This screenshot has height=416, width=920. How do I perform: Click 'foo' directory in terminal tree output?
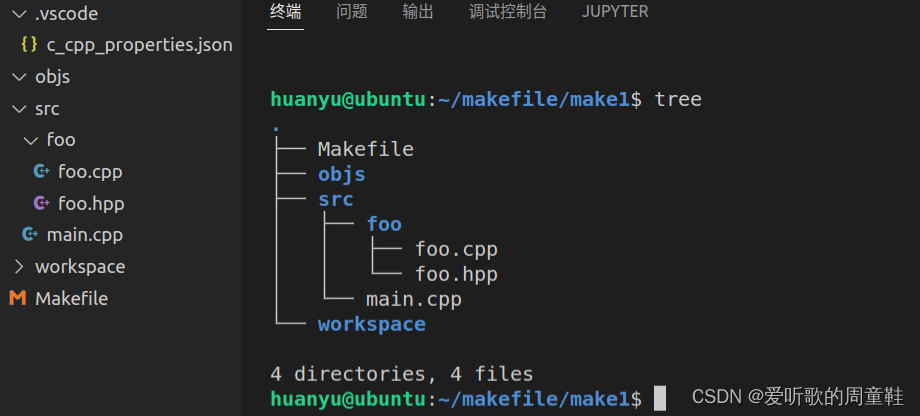coord(384,224)
